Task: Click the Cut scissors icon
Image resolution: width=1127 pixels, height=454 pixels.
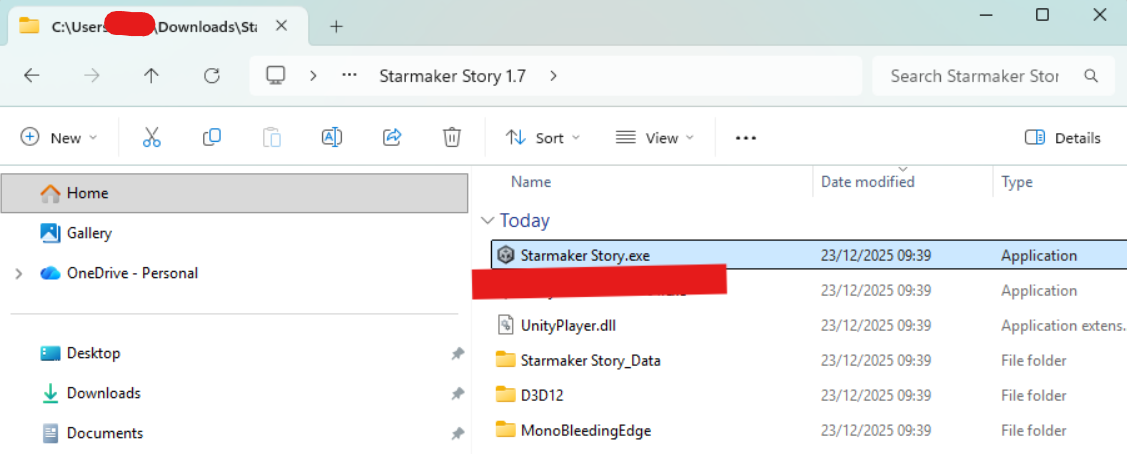Action: point(152,138)
